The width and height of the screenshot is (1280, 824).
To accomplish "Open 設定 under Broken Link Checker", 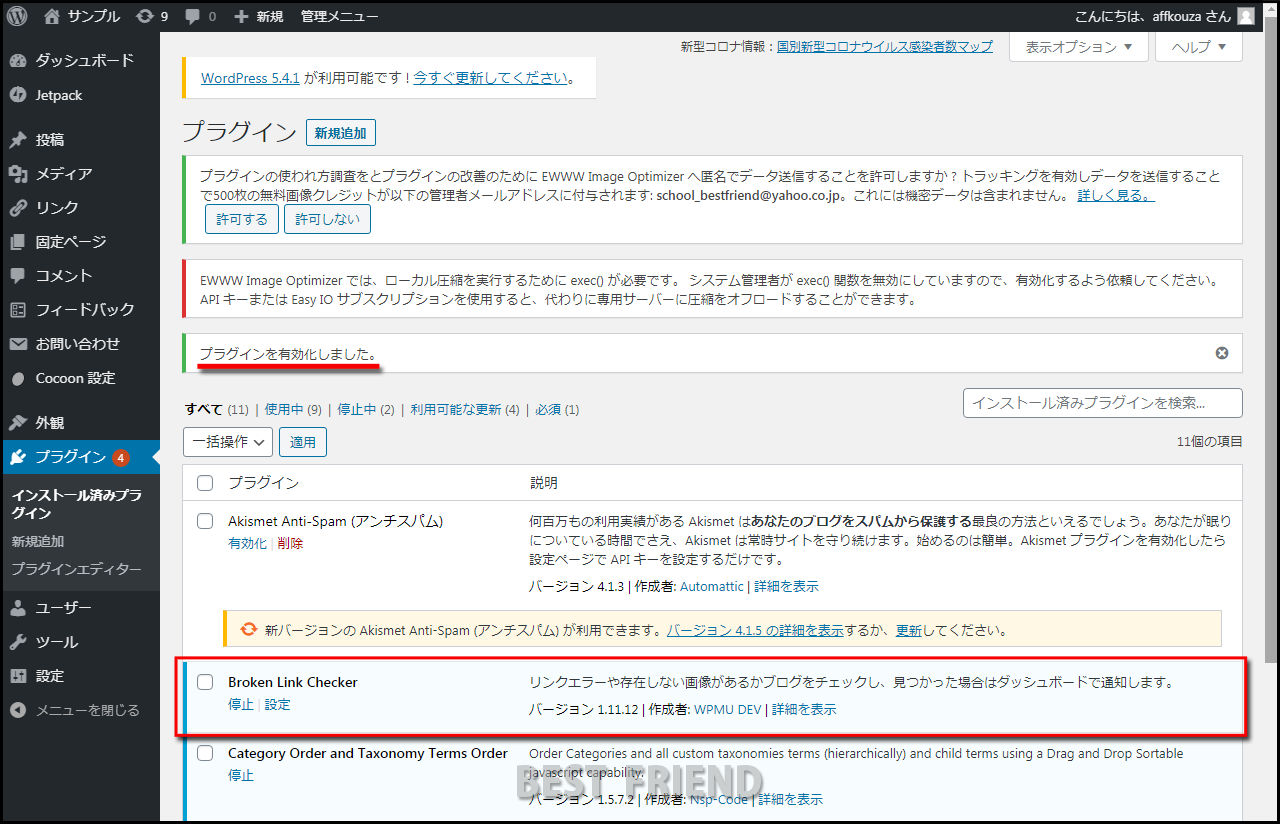I will [x=277, y=704].
